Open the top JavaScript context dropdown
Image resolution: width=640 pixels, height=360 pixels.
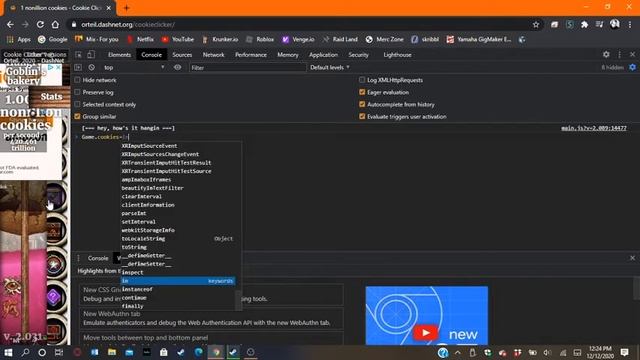(x=134, y=67)
